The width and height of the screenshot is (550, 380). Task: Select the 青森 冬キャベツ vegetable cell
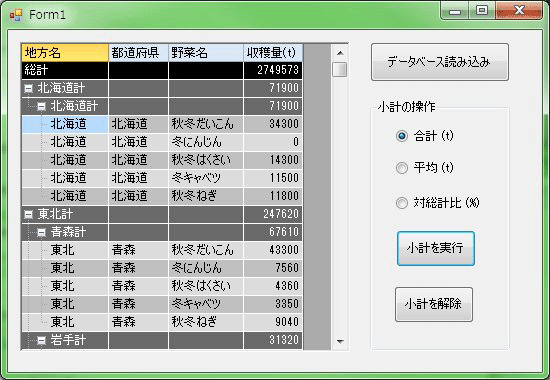pyautogui.click(x=206, y=304)
